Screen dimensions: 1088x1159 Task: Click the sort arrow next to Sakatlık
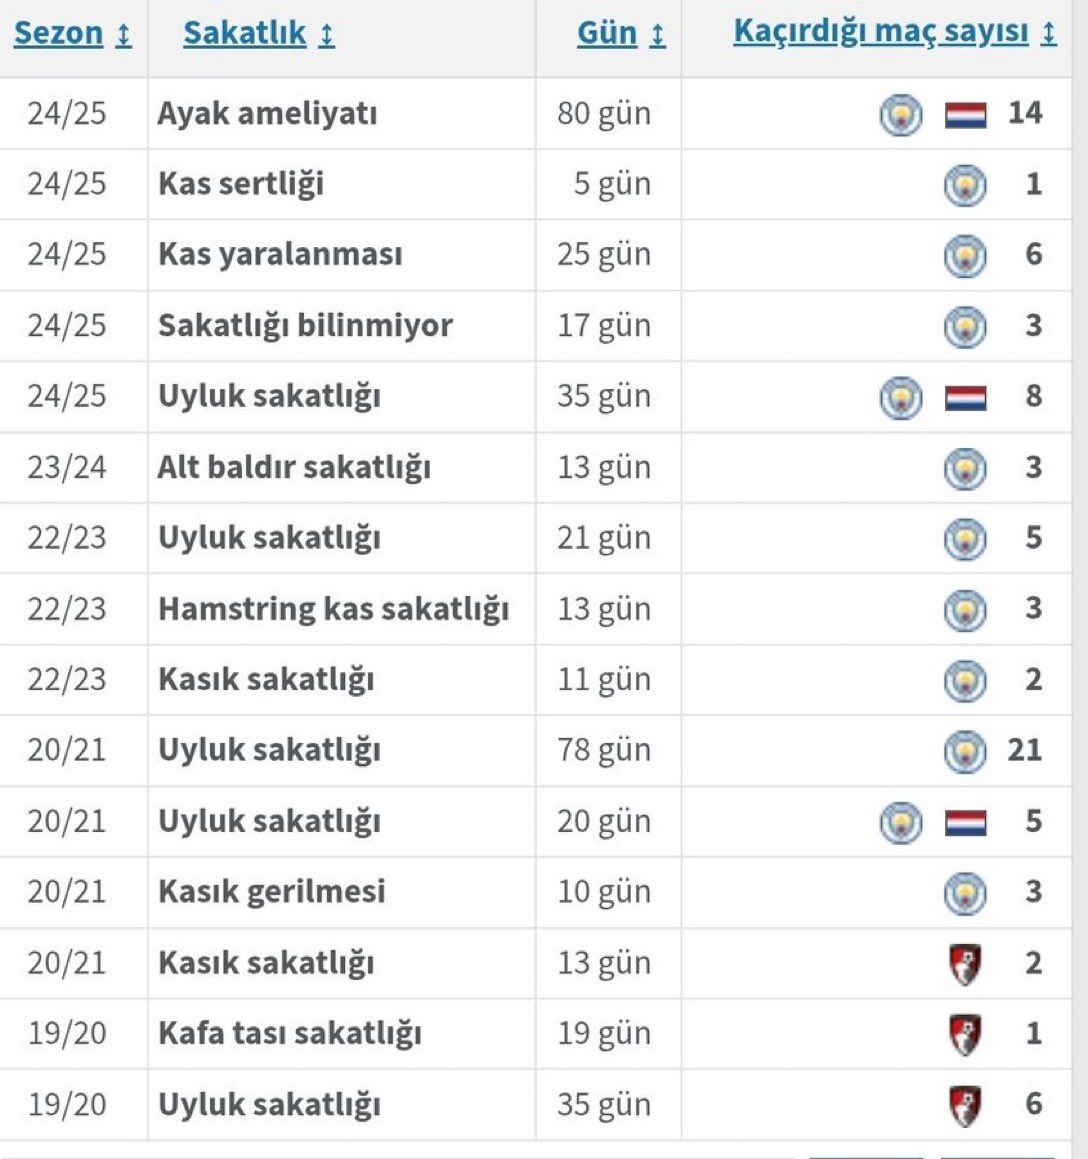pos(327,35)
